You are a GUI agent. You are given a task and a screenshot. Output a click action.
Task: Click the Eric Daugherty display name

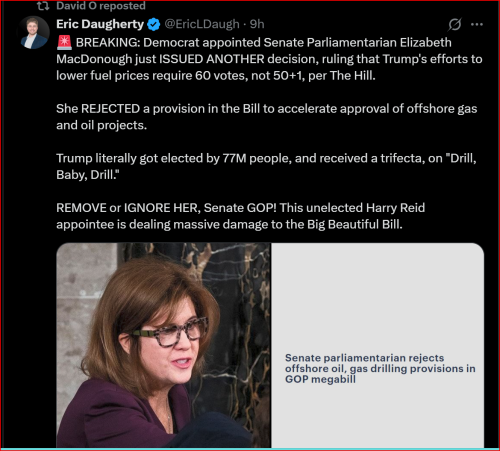click(x=100, y=24)
